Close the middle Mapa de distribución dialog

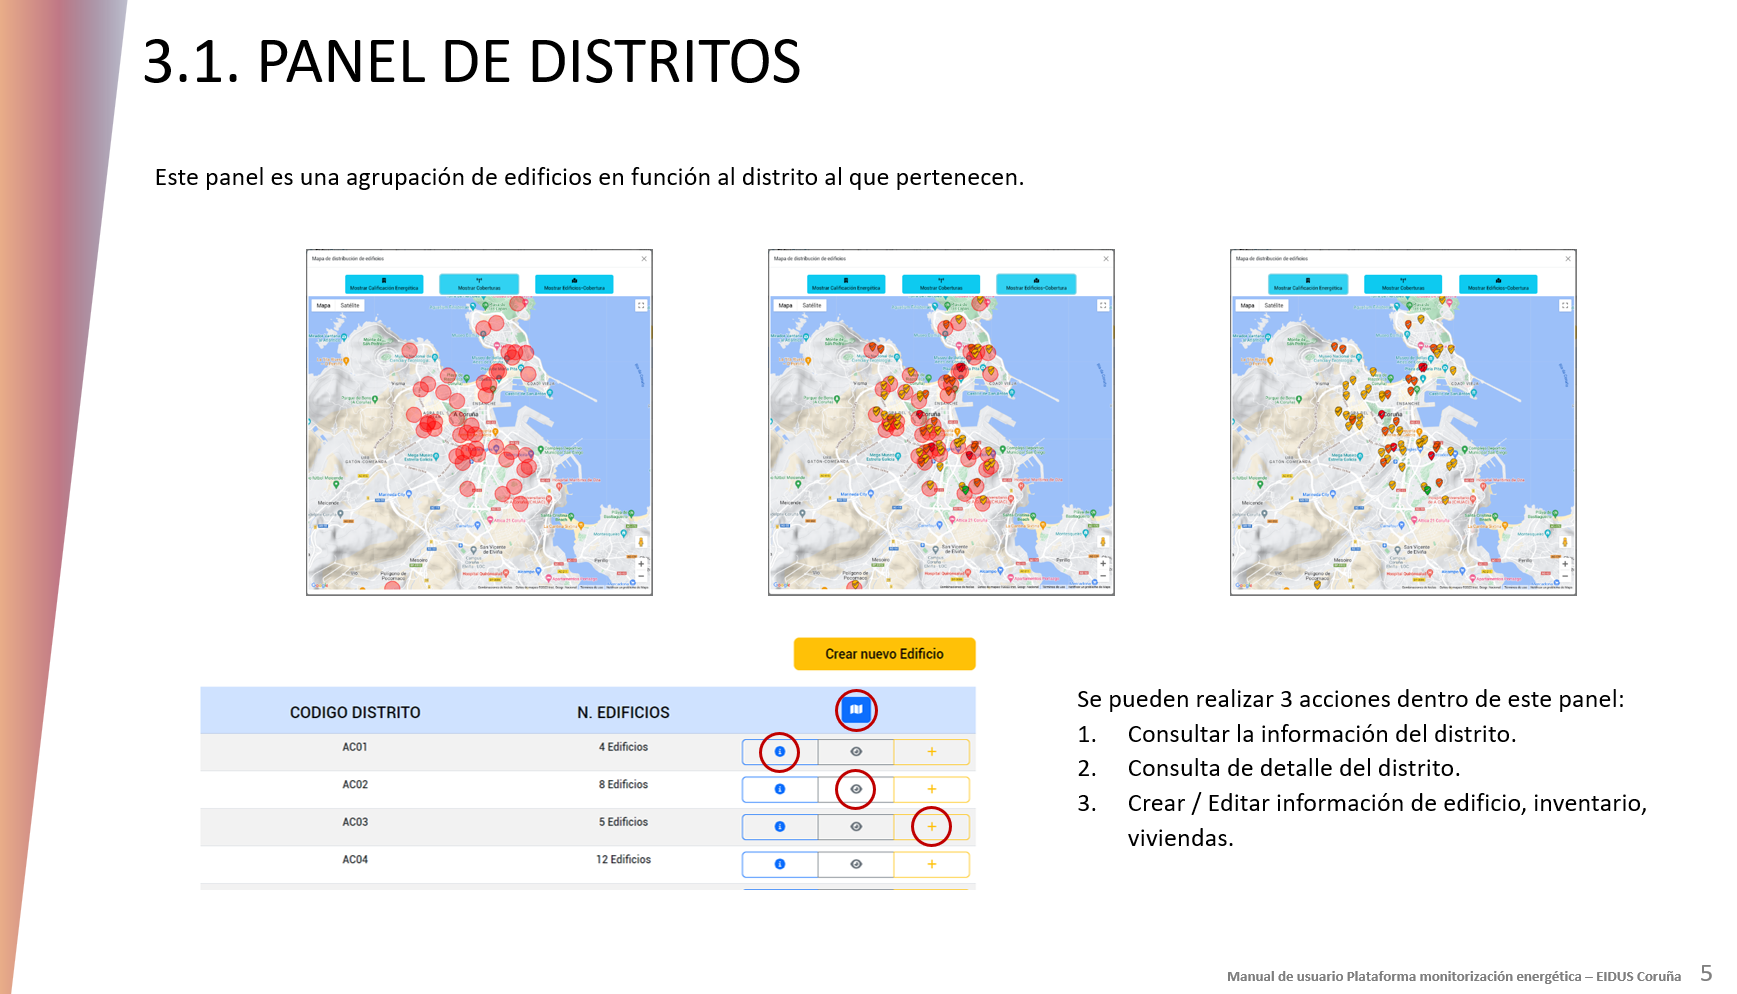point(1106,259)
